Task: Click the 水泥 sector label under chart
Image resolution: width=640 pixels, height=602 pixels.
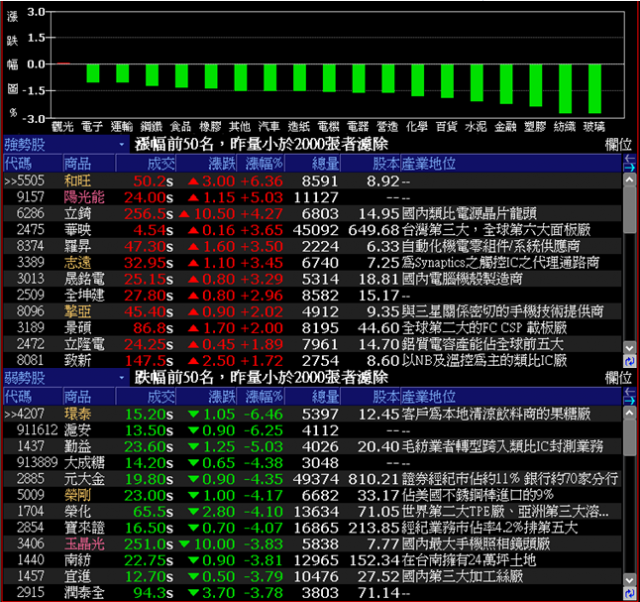Action: click(x=476, y=127)
